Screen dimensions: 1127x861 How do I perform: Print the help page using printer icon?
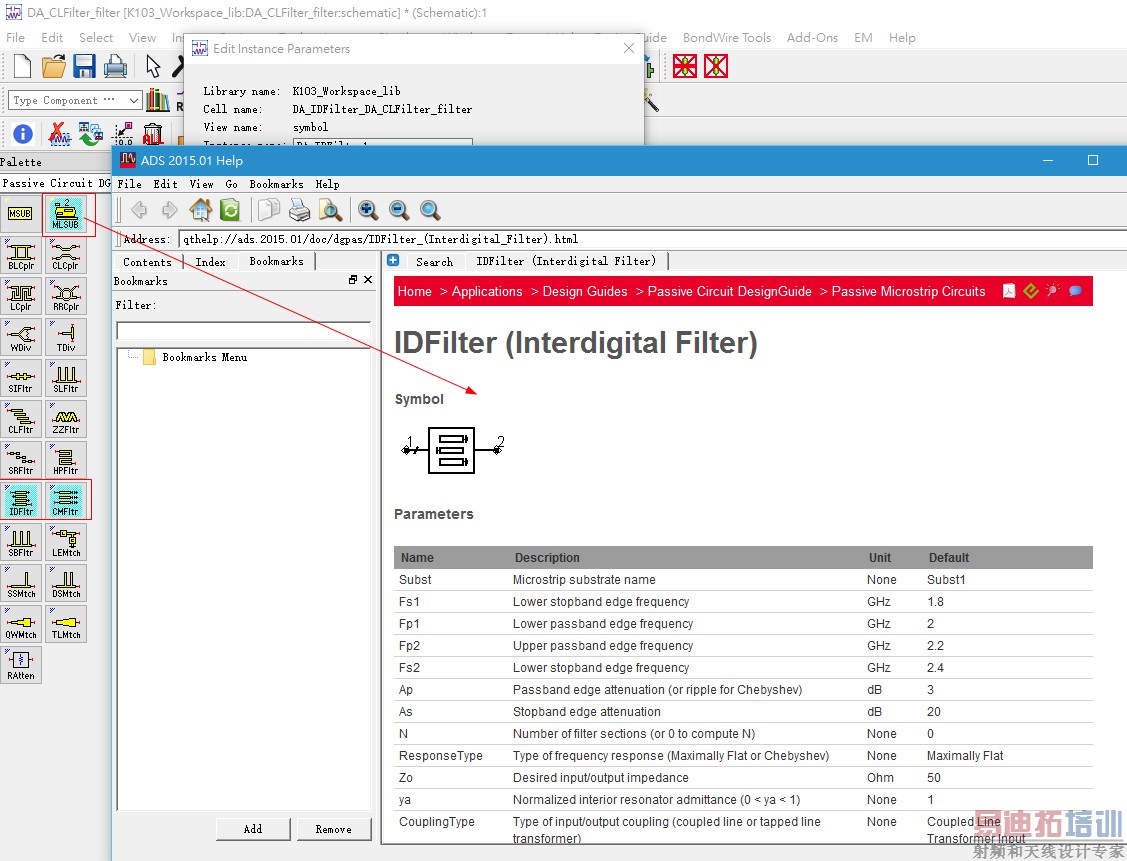click(299, 210)
